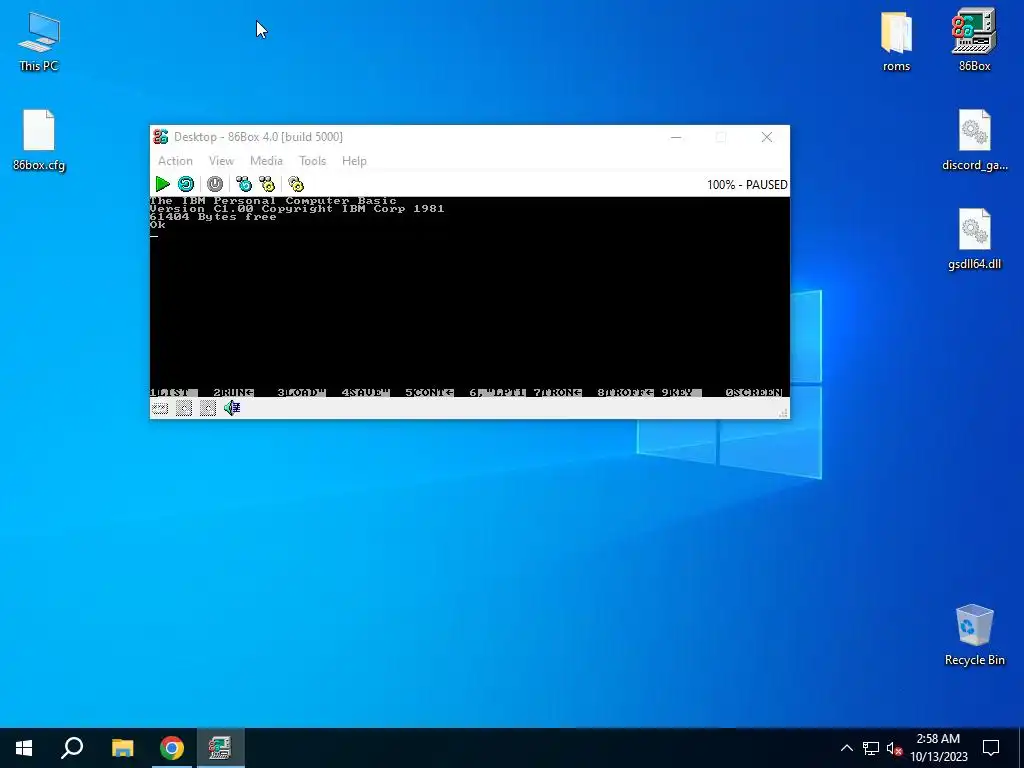
Task: Click the second floppy drive status icon
Action: click(x=208, y=409)
